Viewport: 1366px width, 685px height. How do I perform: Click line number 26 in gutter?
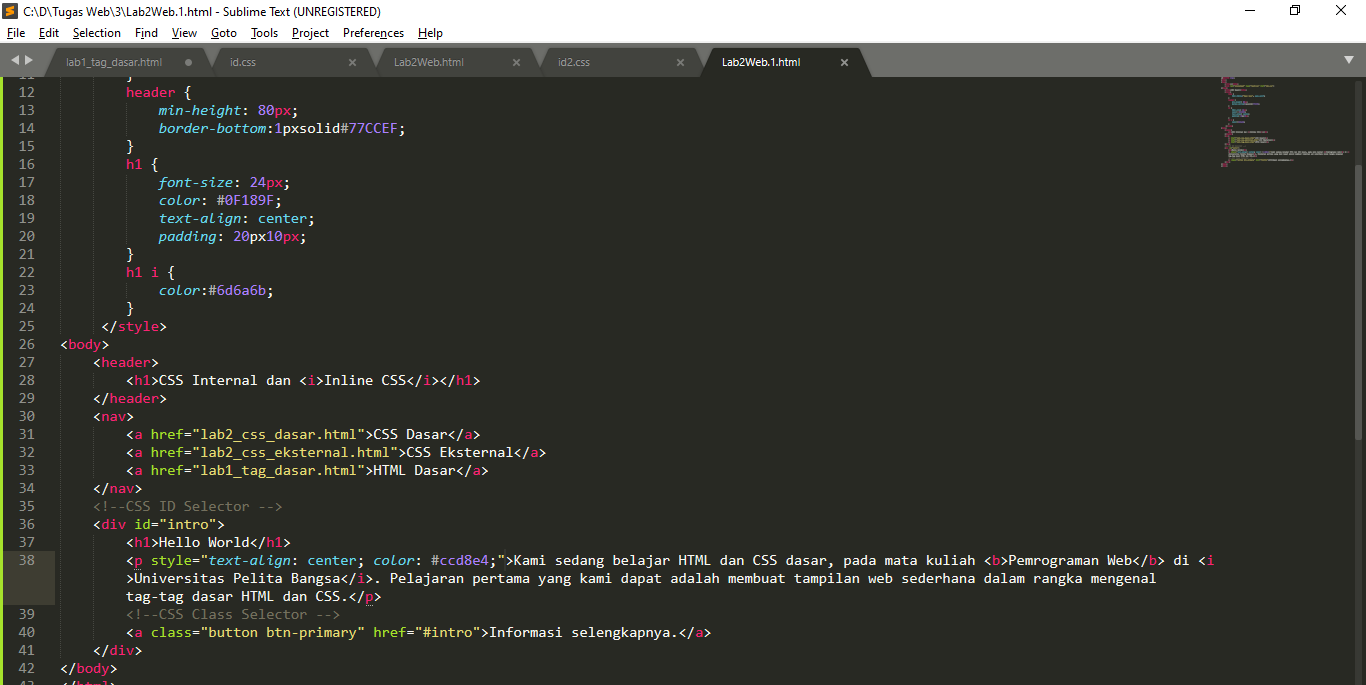pyautogui.click(x=26, y=344)
